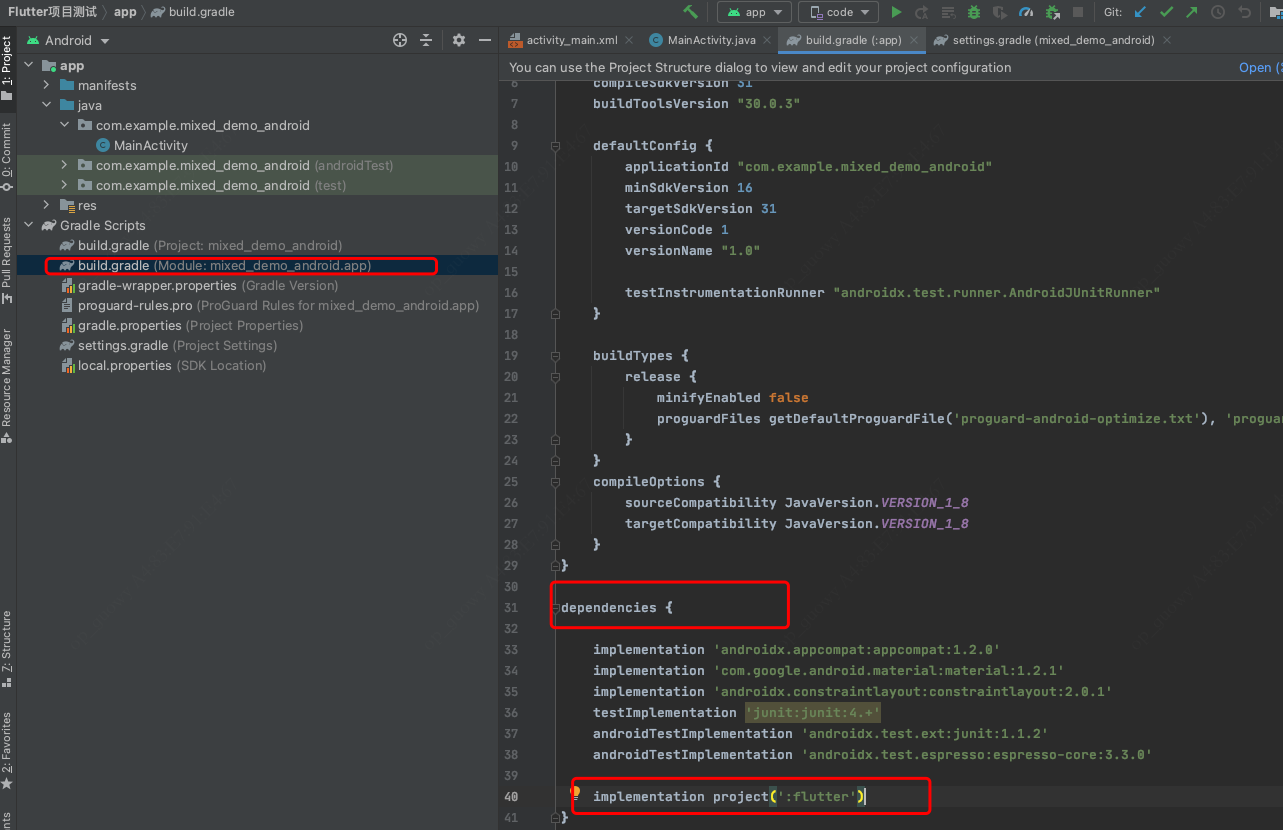
Task: Open the Android project view dropdown
Action: [x=68, y=40]
